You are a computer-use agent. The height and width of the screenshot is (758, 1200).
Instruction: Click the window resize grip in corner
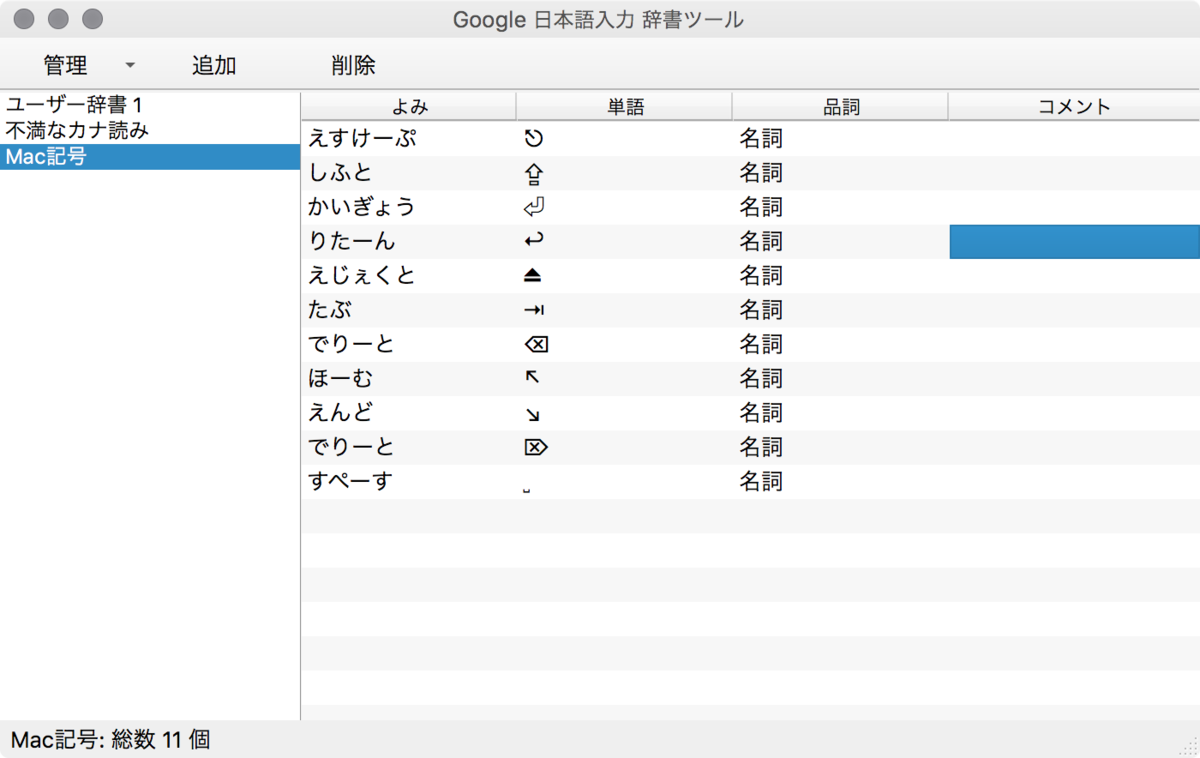coord(1188,746)
